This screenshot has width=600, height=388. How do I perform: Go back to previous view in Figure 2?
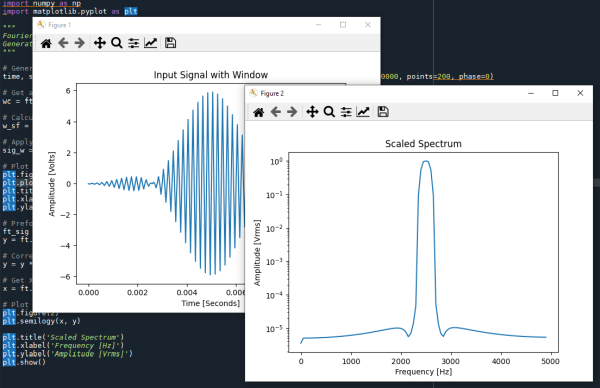276,112
